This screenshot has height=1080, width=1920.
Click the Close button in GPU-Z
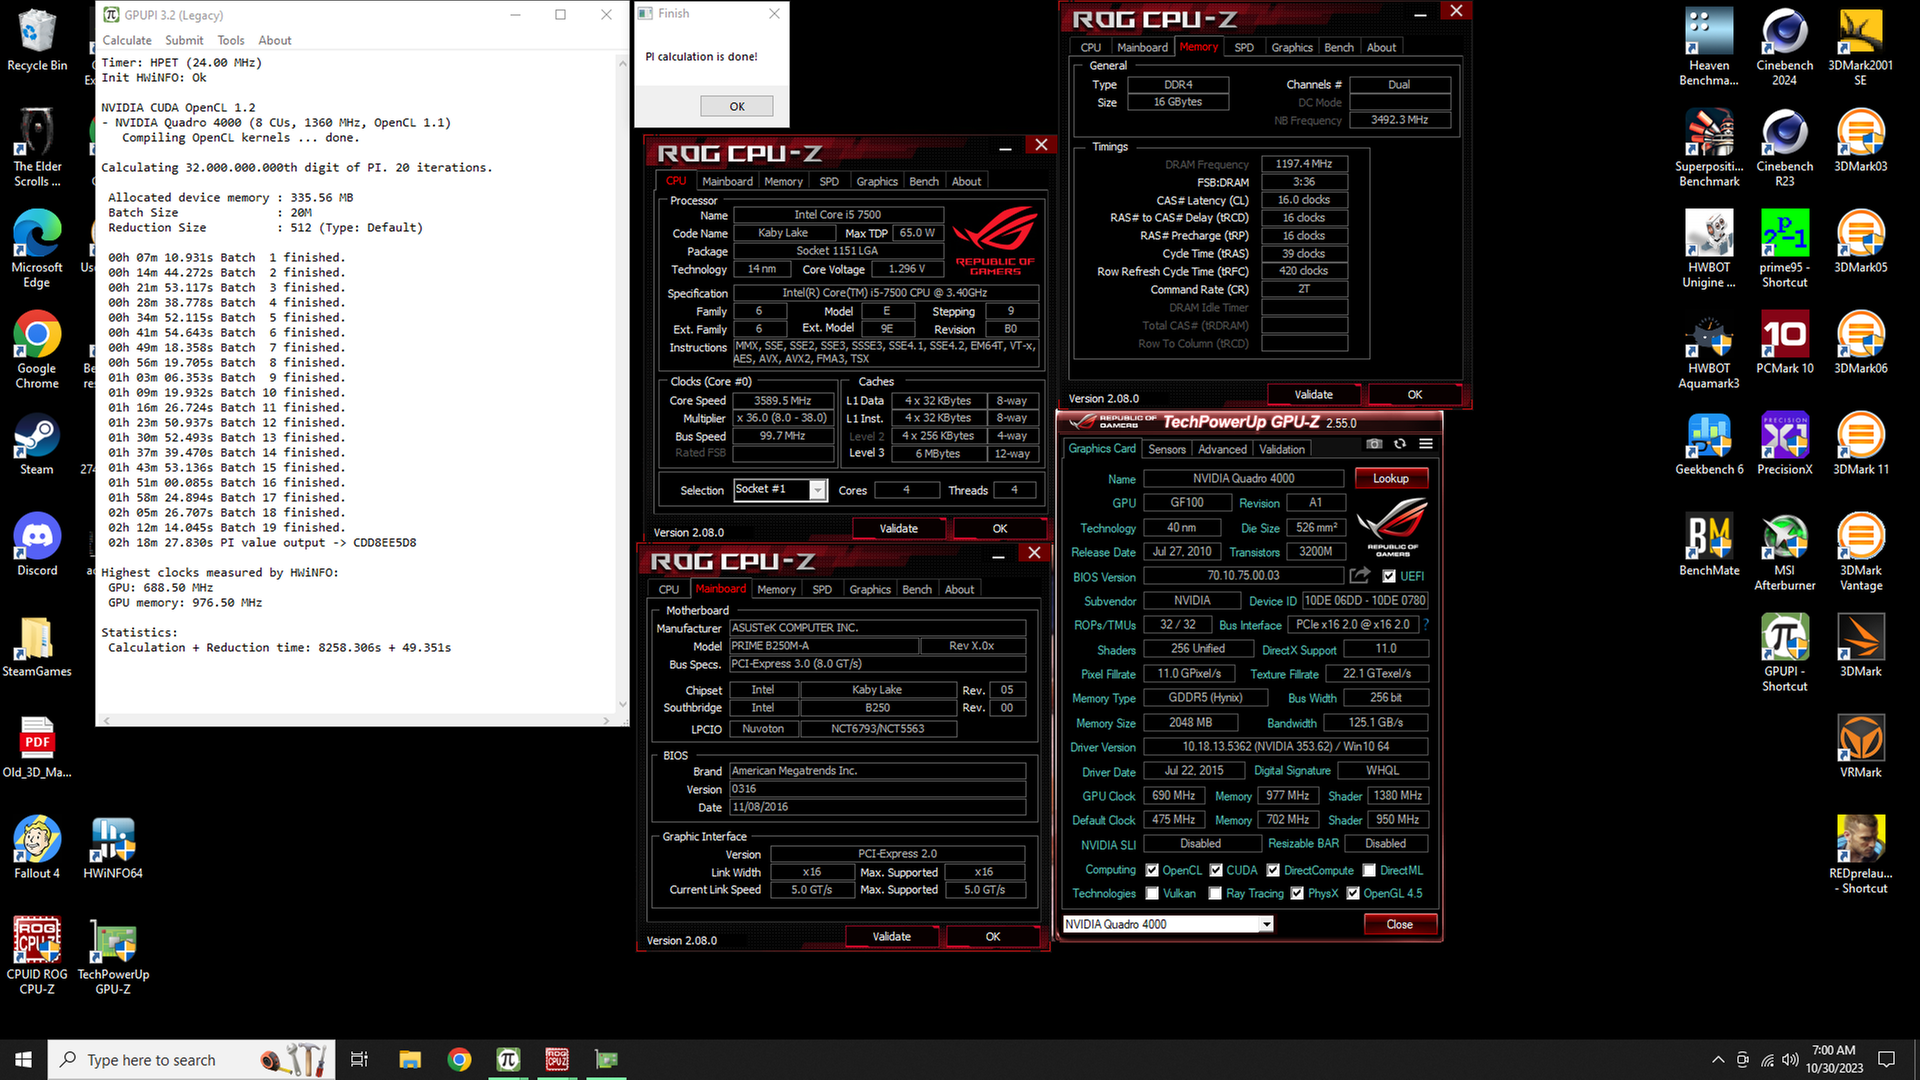pyautogui.click(x=1400, y=924)
